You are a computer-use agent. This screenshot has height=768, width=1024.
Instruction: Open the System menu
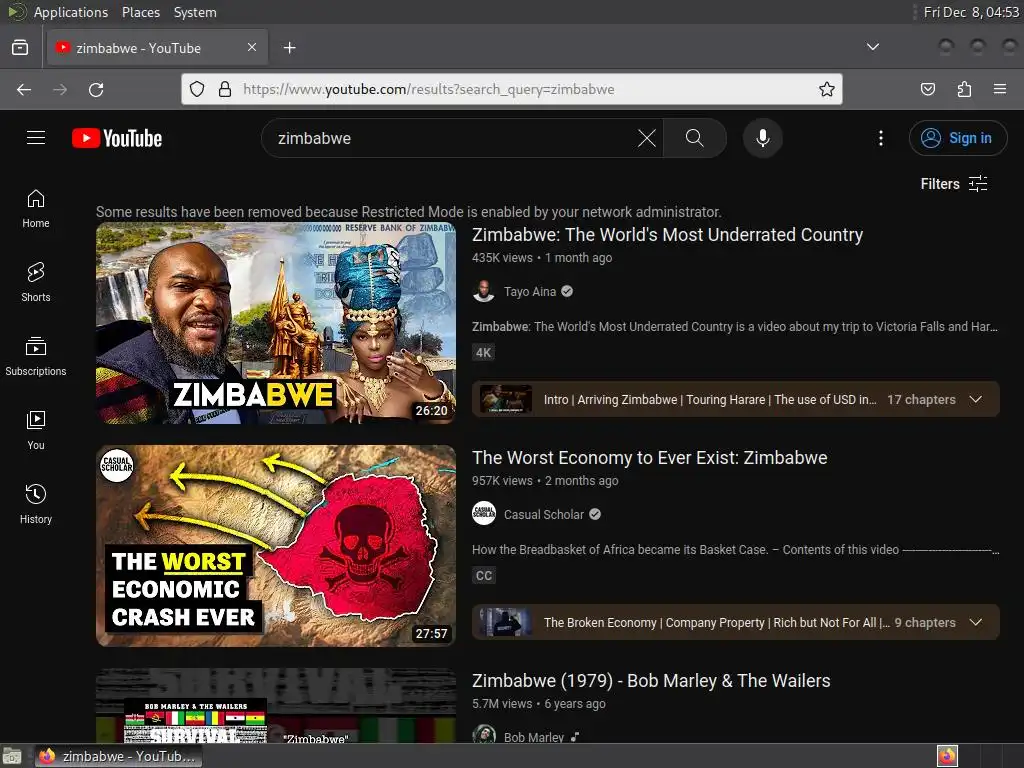[195, 12]
